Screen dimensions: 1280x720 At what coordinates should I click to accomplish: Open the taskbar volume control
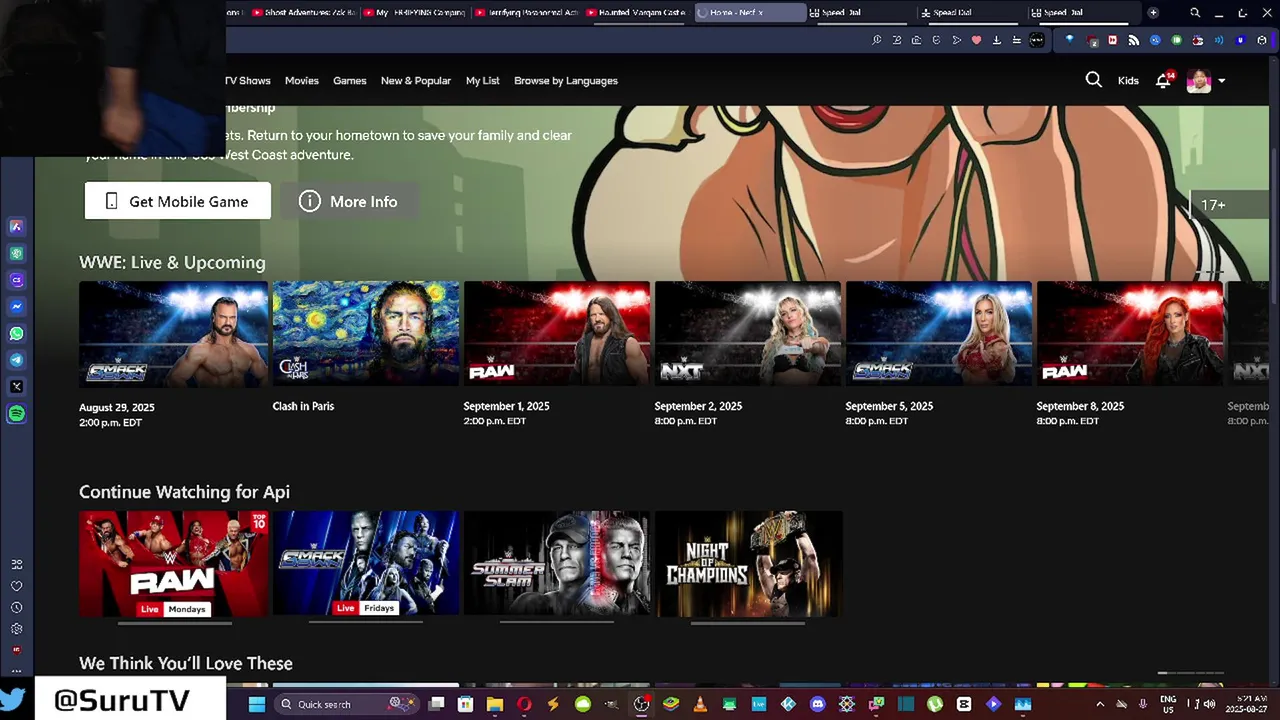click(x=1210, y=704)
